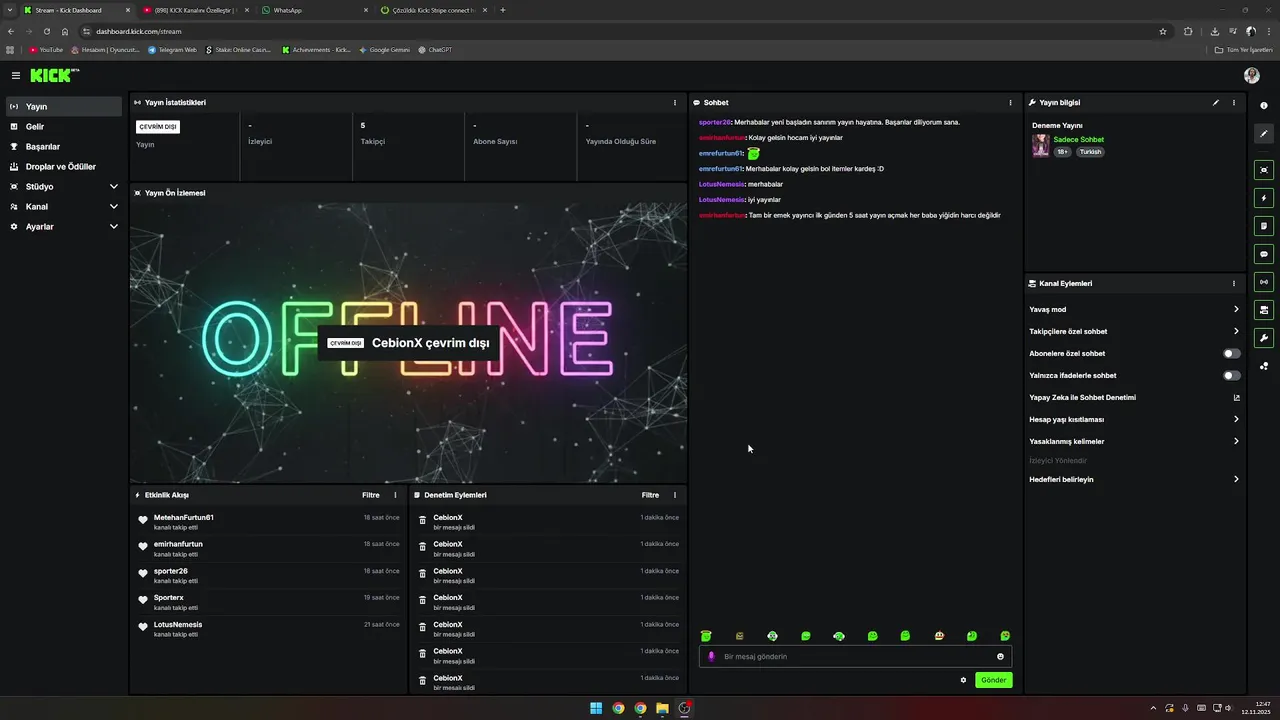Enable Abonelere özel sohbet toggle

(1232, 353)
